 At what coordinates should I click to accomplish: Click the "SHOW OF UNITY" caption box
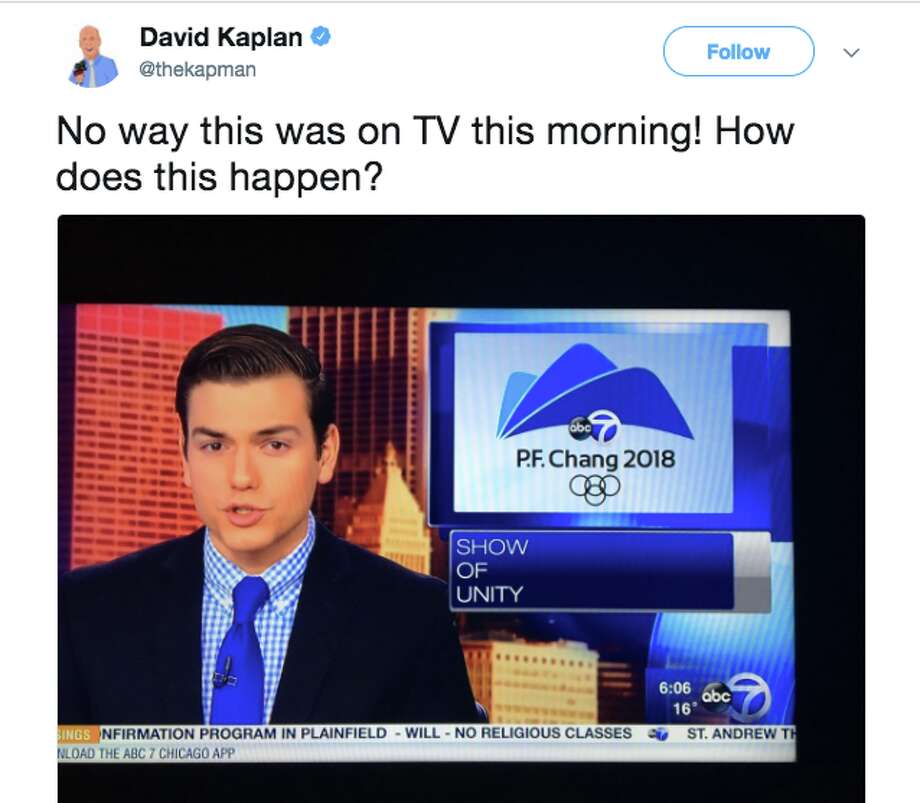(x=591, y=571)
